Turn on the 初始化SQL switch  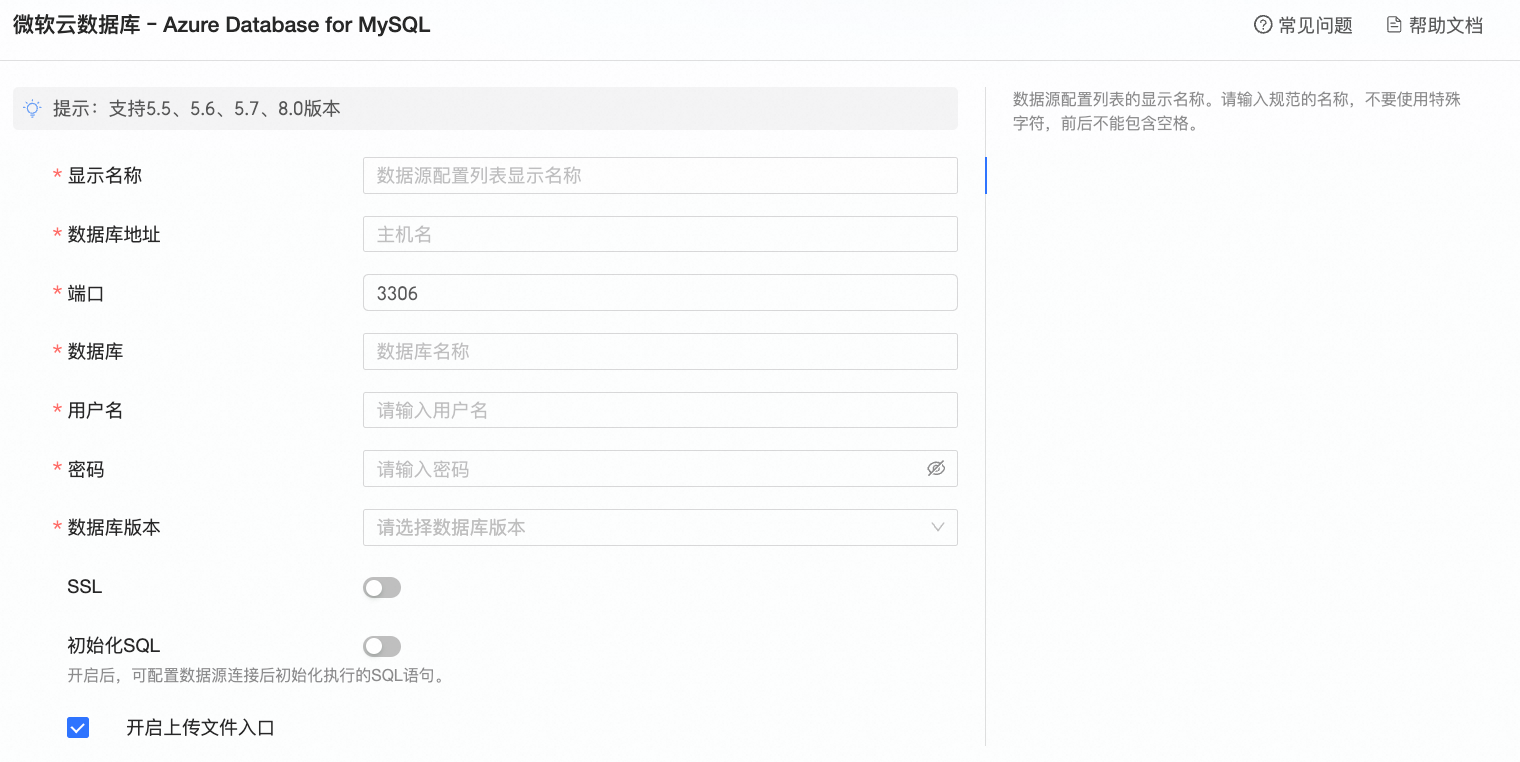[x=382, y=646]
